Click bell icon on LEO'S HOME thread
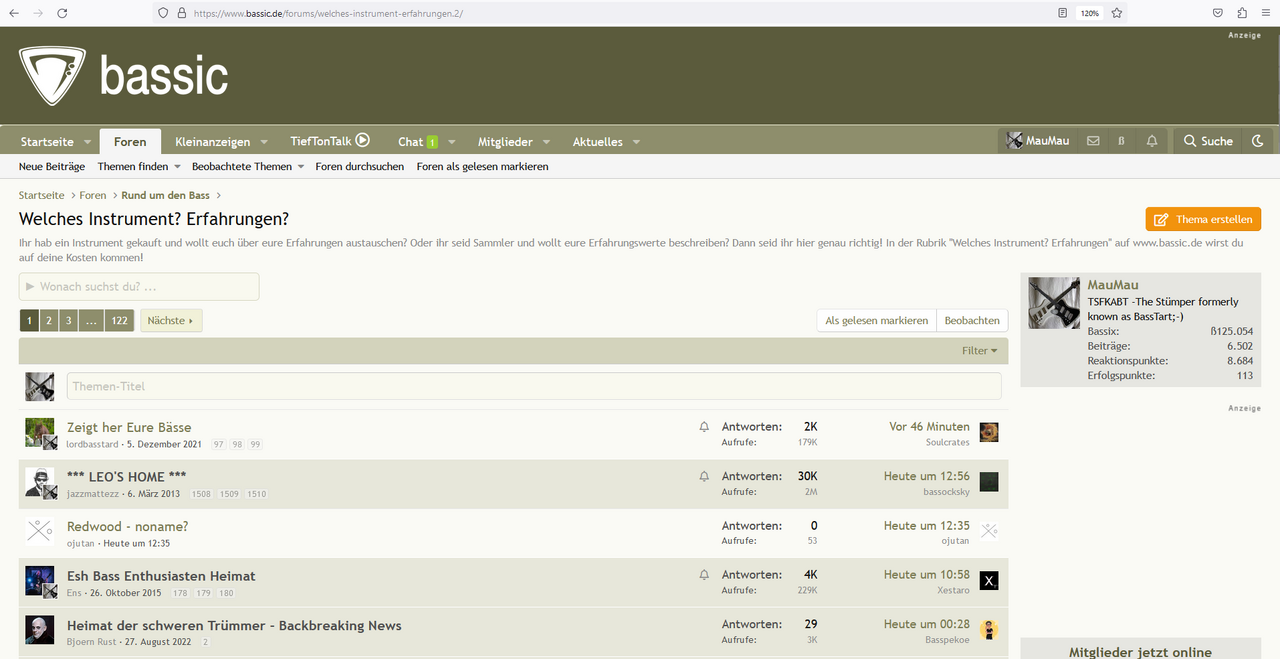The image size is (1280, 659). (x=704, y=476)
